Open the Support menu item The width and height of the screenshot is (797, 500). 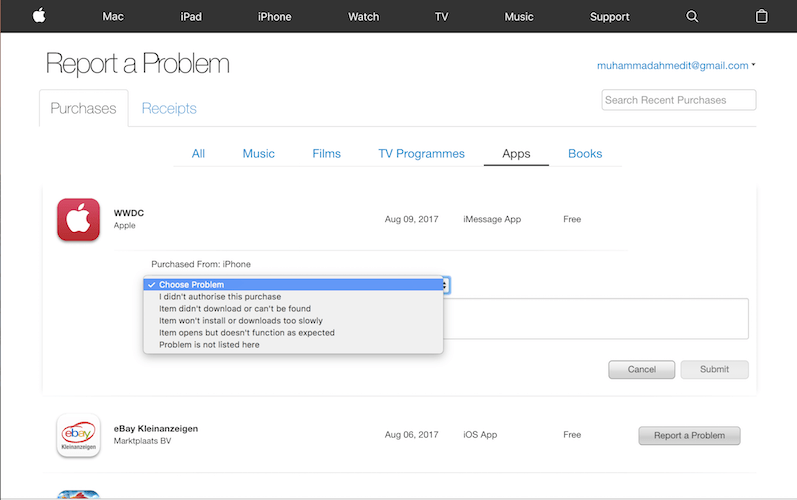[609, 17]
